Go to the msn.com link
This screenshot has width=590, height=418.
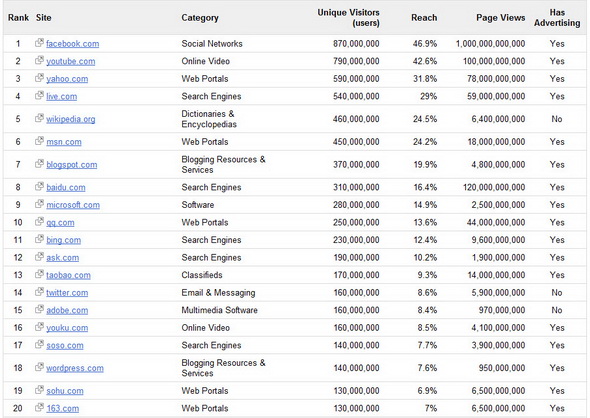[64, 142]
